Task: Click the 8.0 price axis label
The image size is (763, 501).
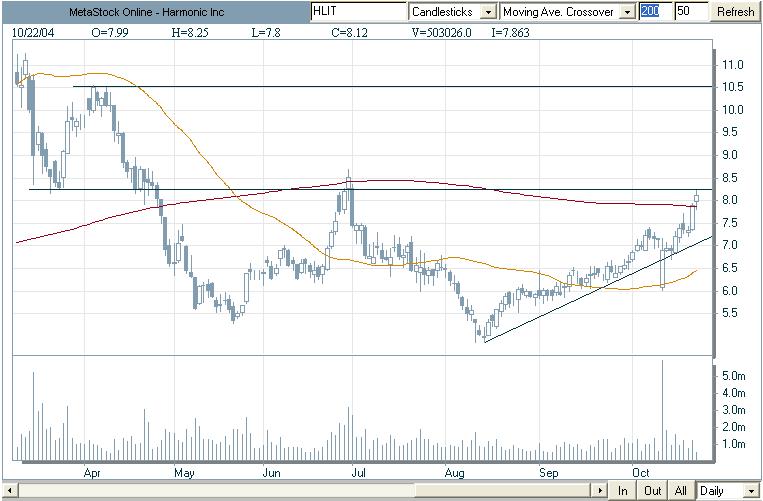Action: coord(732,200)
